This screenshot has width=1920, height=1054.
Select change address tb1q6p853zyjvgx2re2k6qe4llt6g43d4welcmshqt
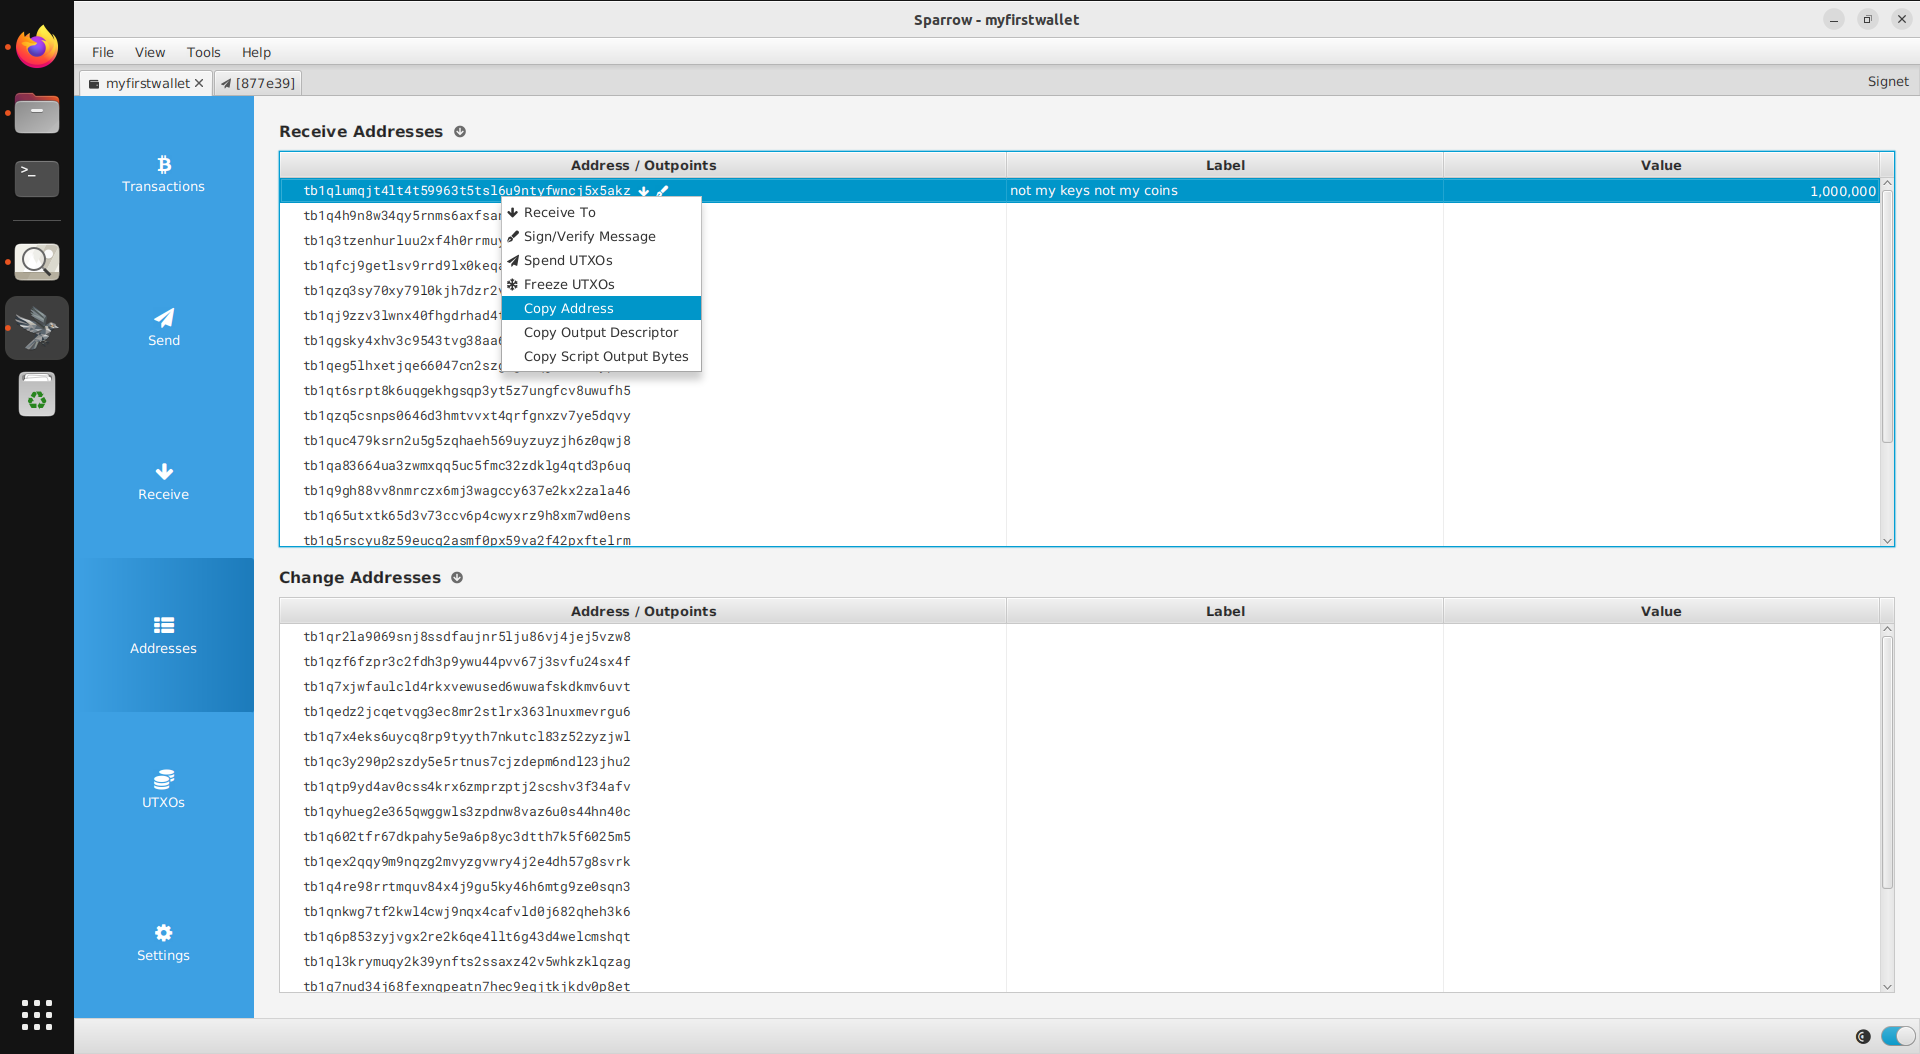click(x=467, y=937)
